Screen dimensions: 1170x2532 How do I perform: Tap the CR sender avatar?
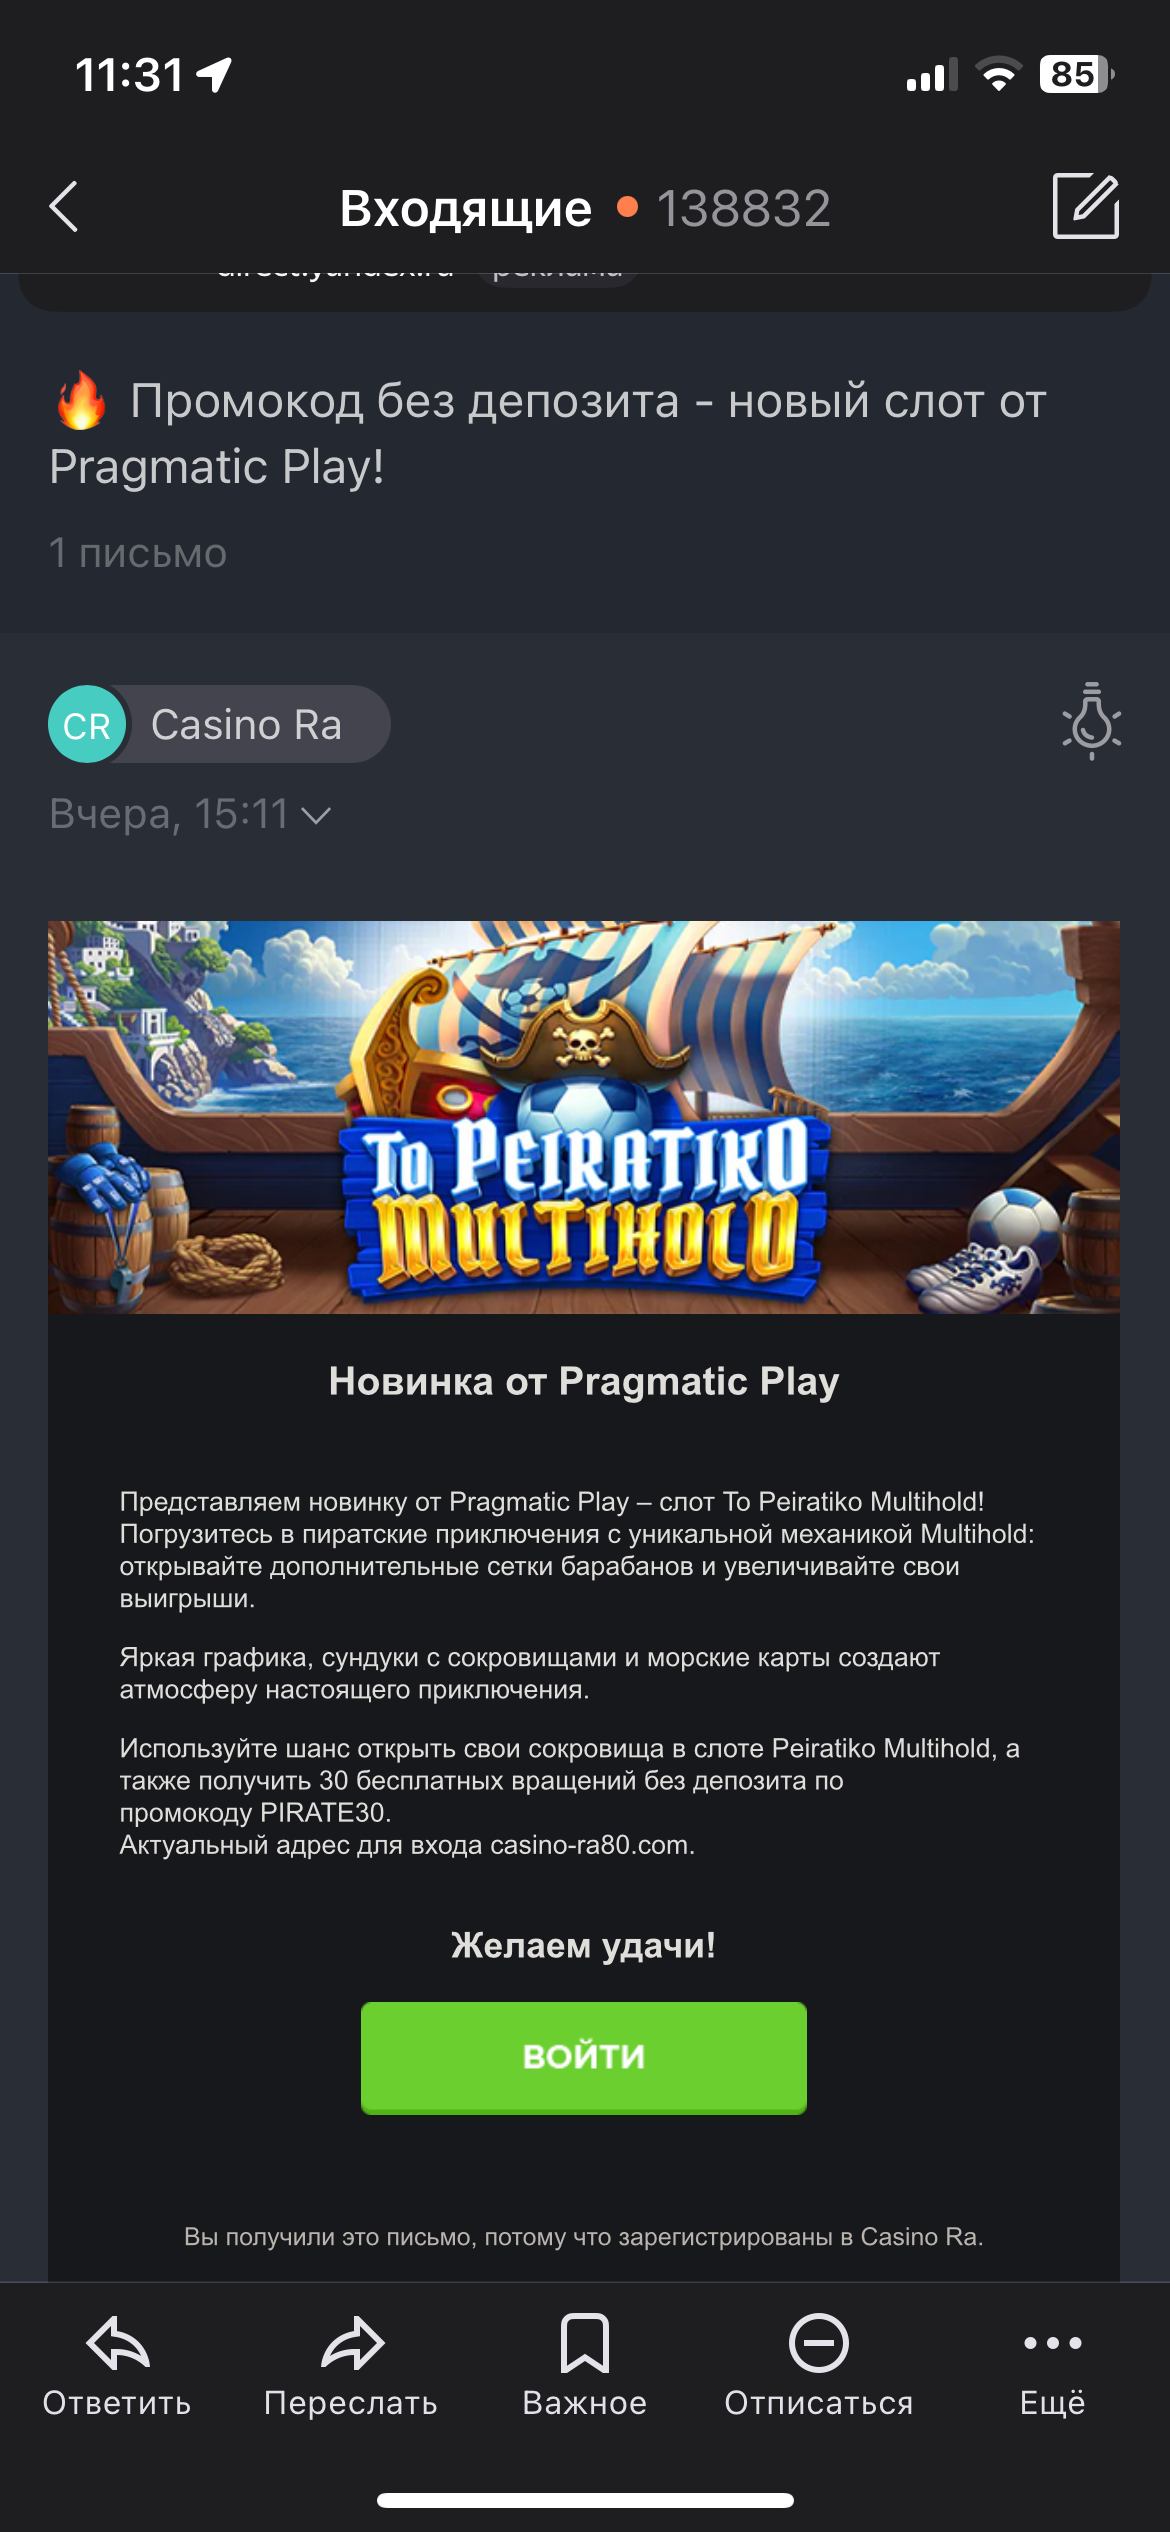(x=87, y=724)
